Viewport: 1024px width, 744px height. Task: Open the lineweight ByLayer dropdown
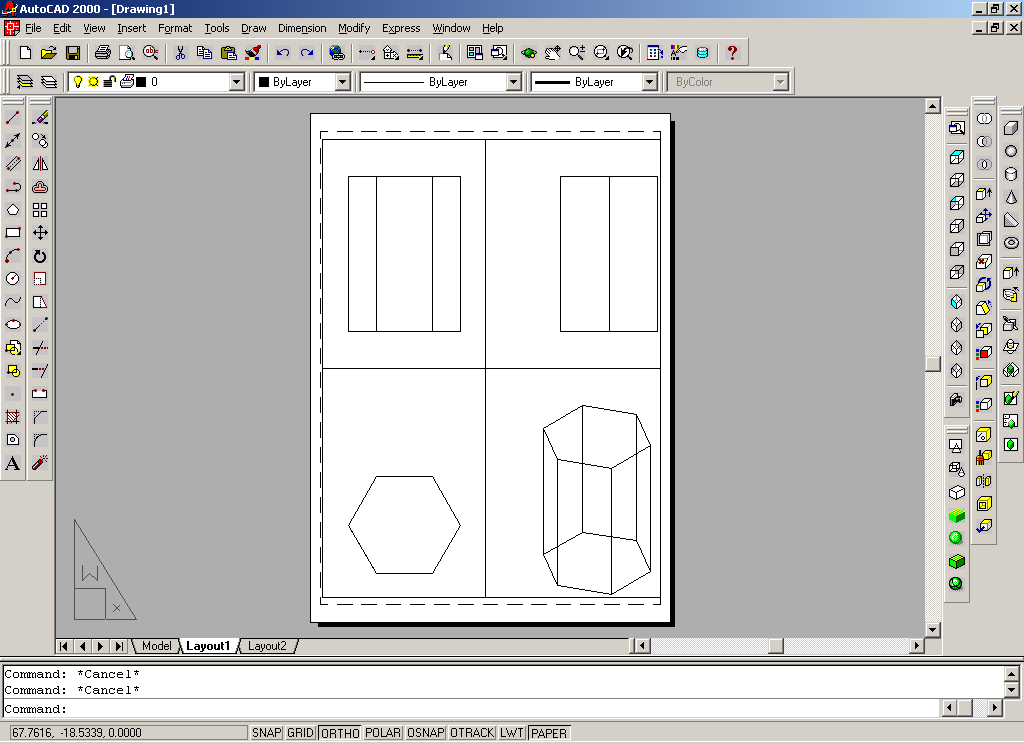649,82
